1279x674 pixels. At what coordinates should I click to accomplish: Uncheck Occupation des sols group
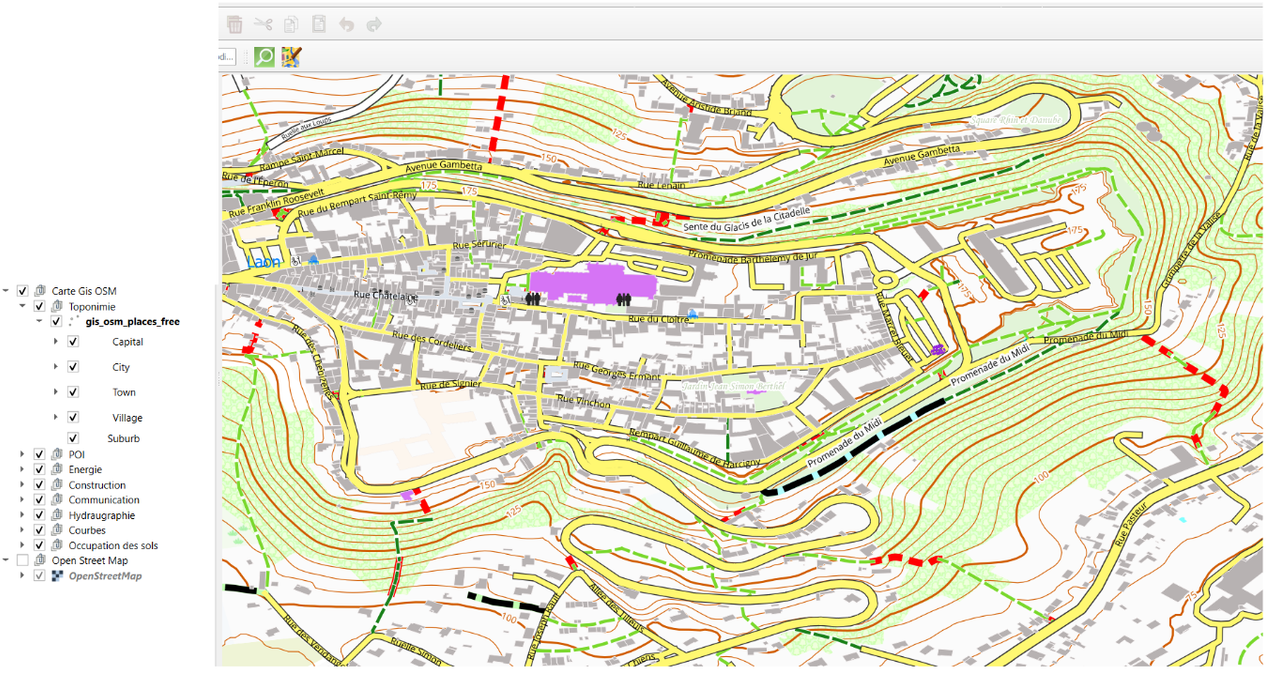pyautogui.click(x=39, y=546)
